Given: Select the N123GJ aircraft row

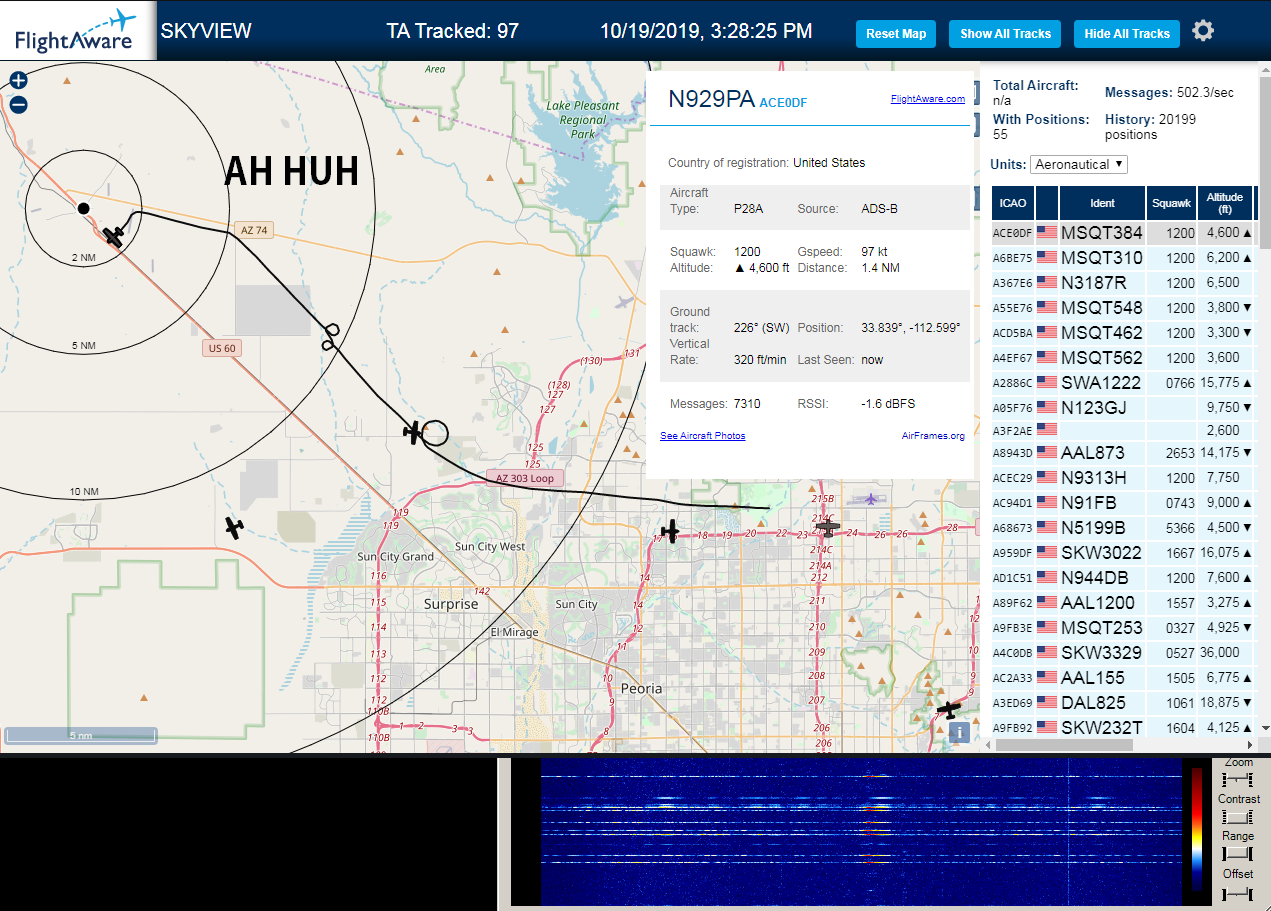Looking at the screenshot, I should point(1124,407).
